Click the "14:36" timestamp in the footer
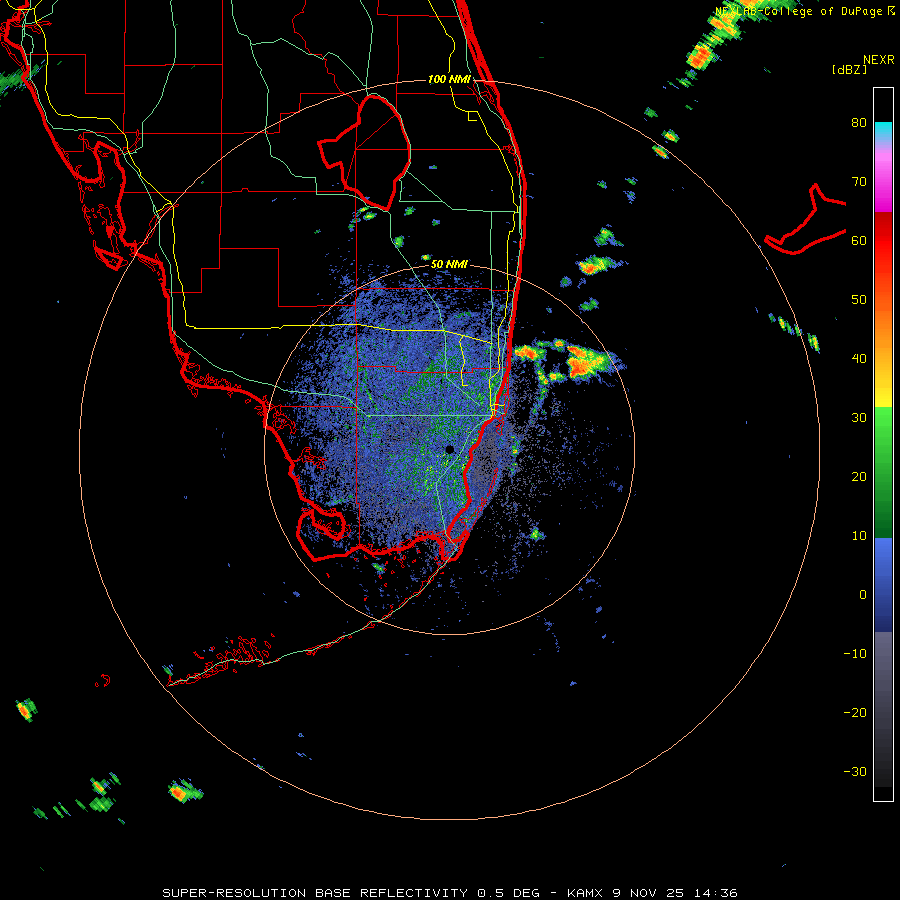 (716, 893)
